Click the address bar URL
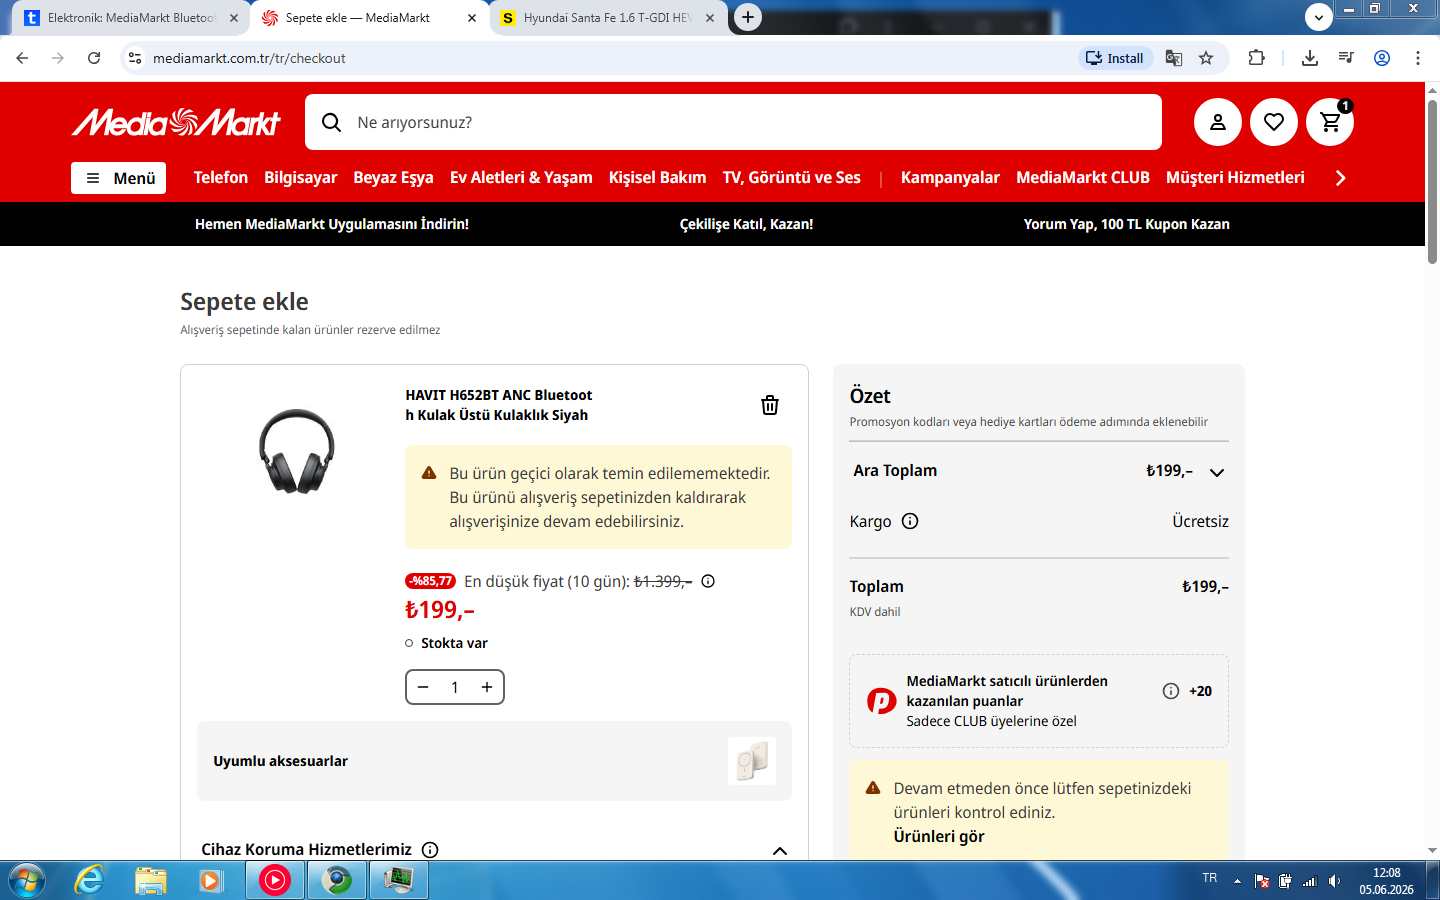The image size is (1440, 900). click(x=249, y=58)
